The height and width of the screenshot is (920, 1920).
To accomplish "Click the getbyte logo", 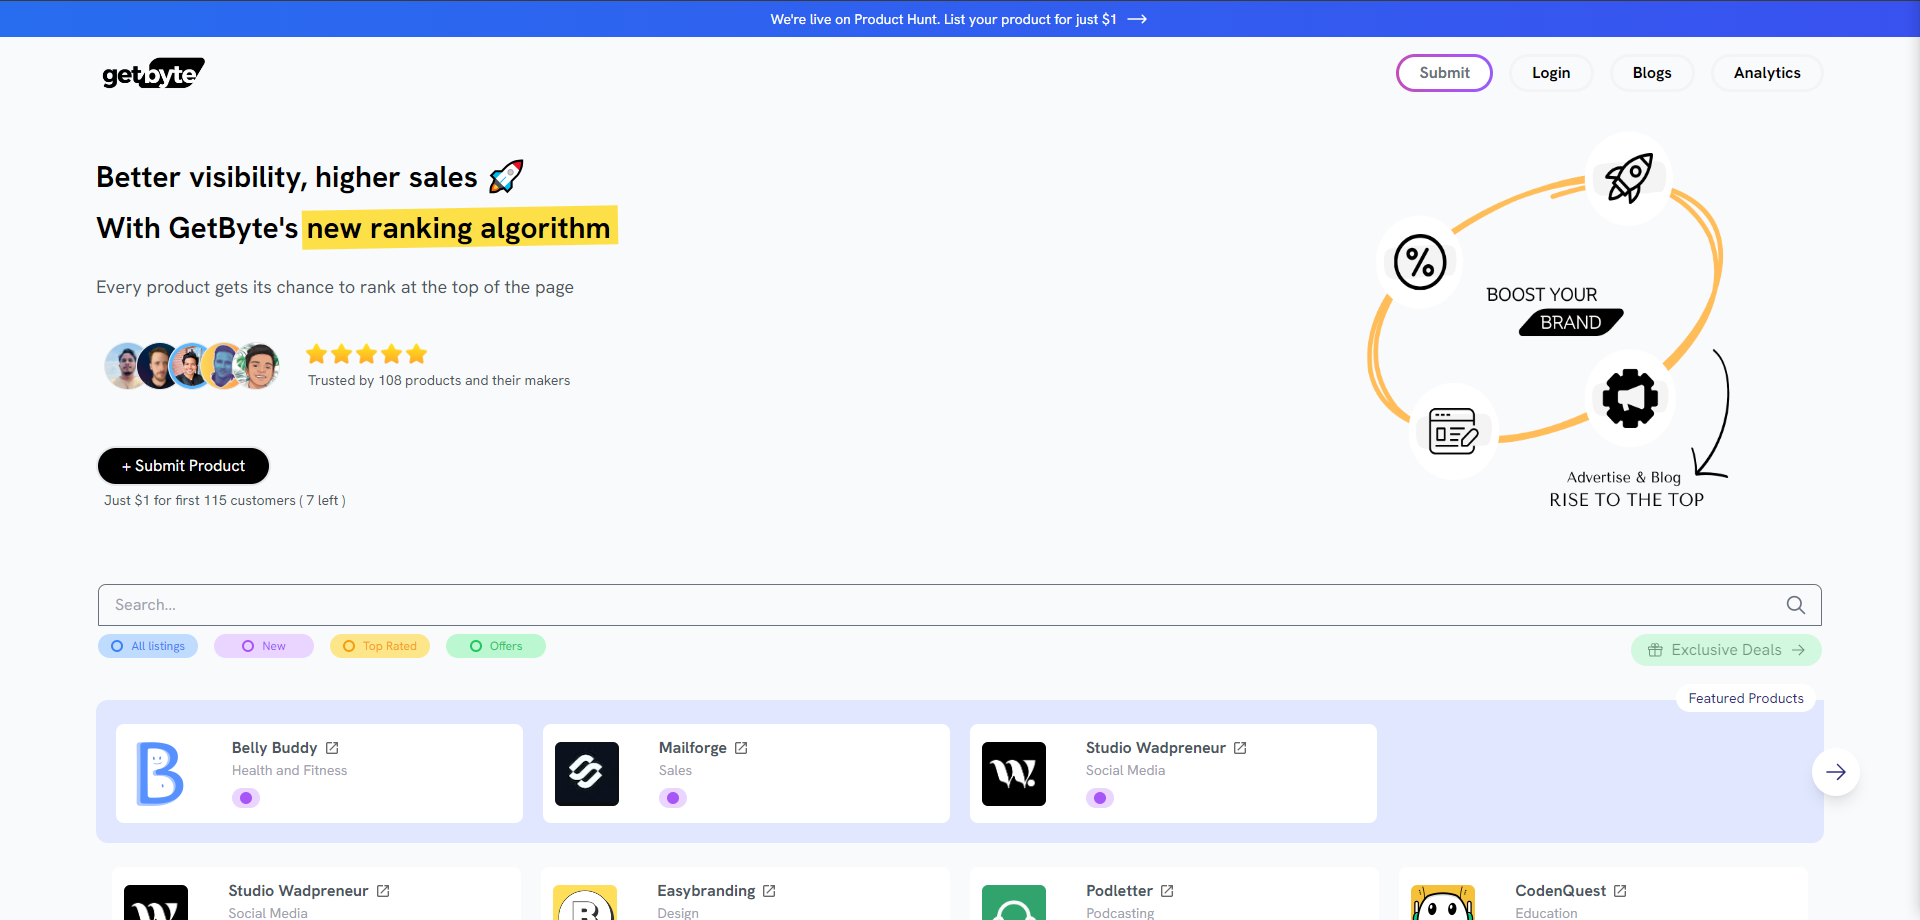I will coord(153,73).
